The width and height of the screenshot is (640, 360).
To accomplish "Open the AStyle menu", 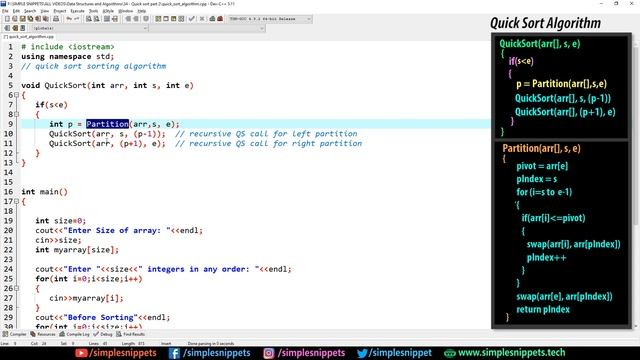I will 108,11.
